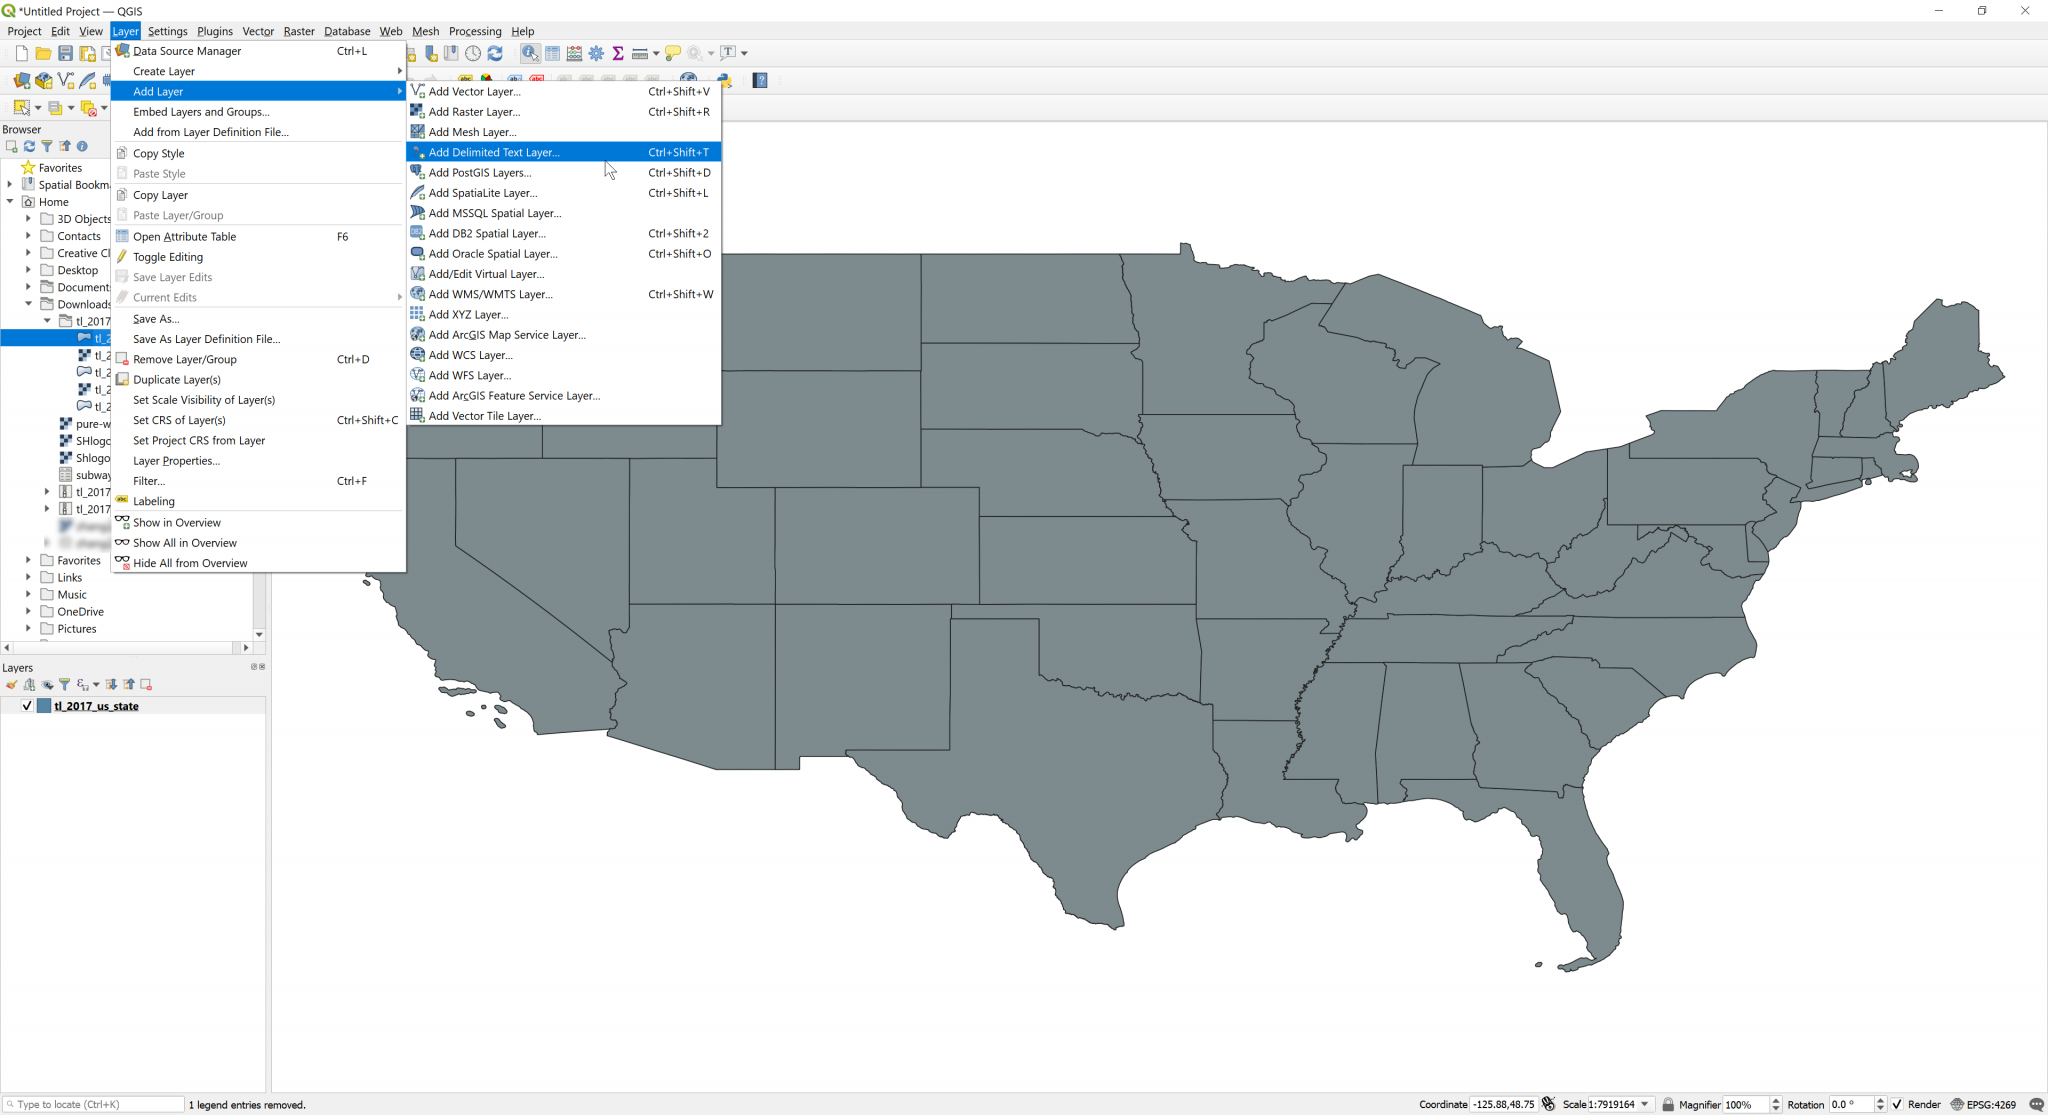
Task: Open the Vector menu
Action: click(x=258, y=31)
